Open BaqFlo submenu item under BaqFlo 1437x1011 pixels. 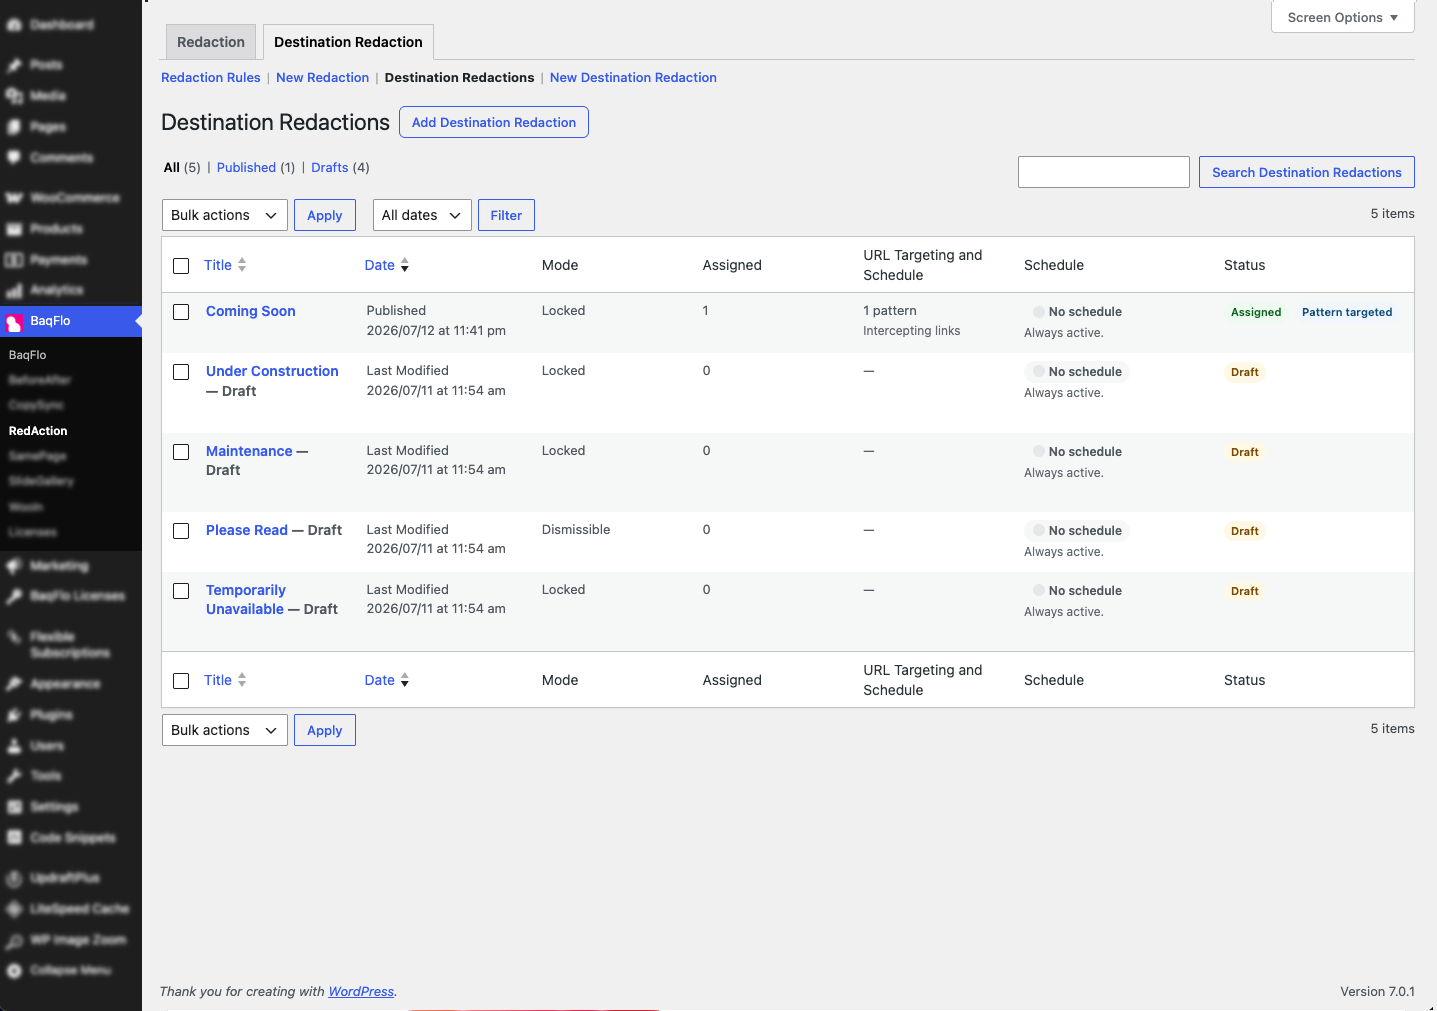tap(28, 355)
